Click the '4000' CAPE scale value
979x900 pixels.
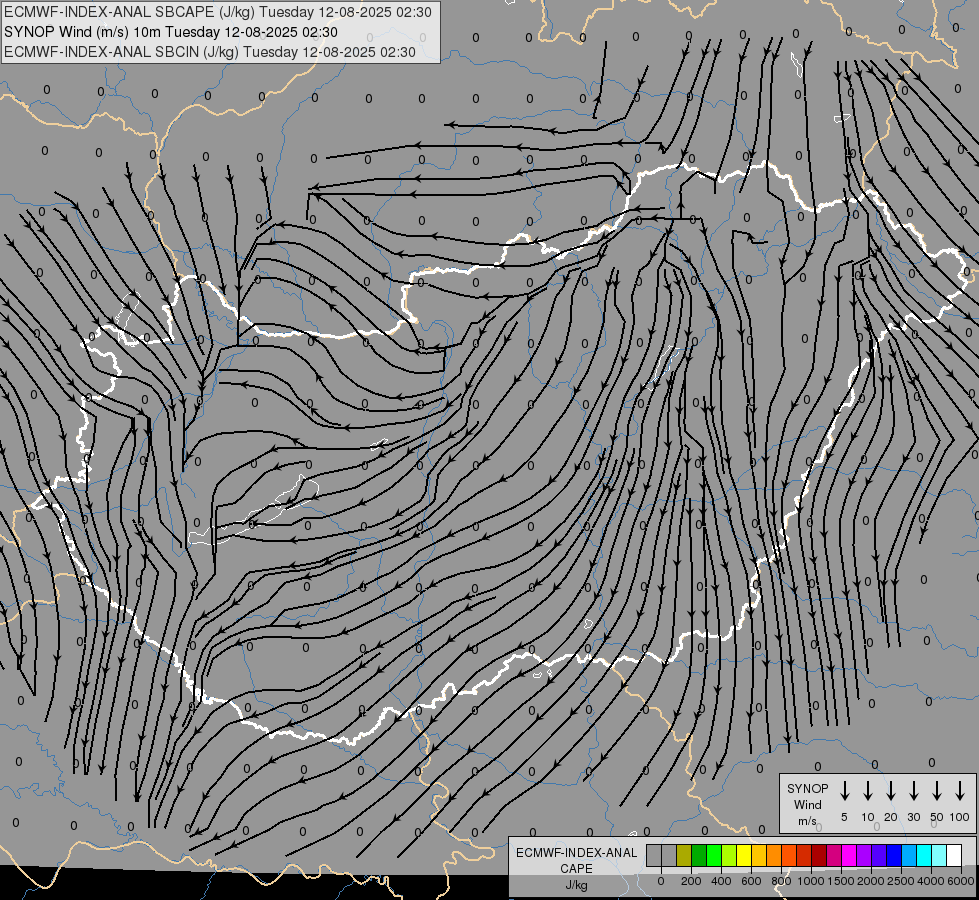931,881
